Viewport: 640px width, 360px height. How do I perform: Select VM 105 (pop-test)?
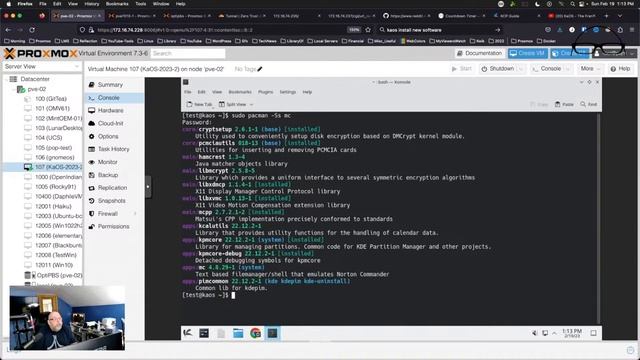[53, 148]
